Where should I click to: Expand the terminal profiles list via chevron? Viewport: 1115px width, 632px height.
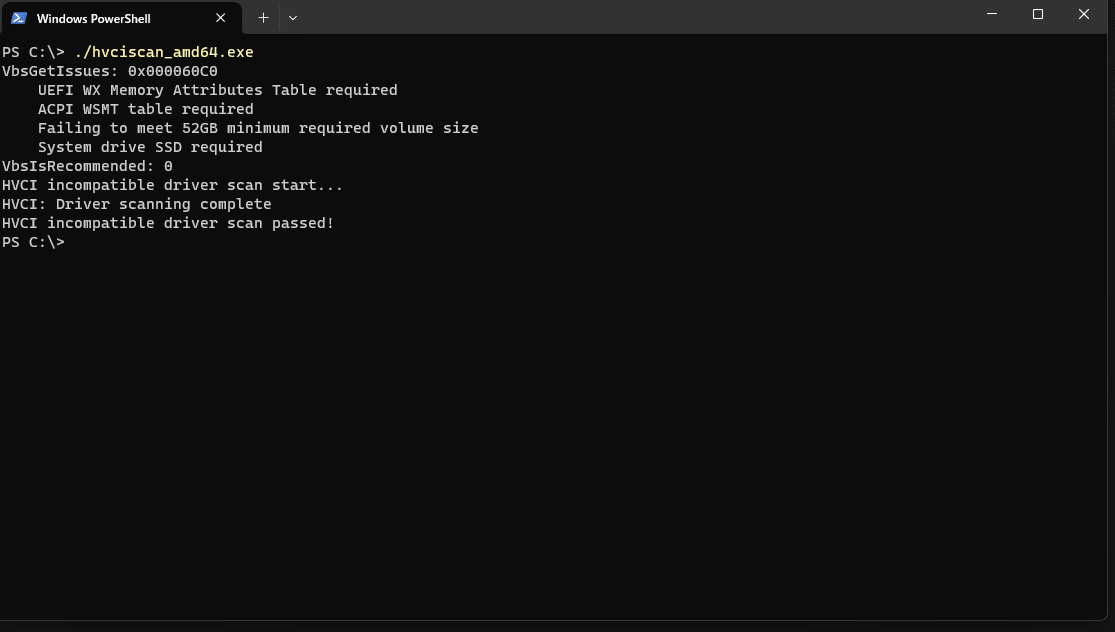(292, 17)
